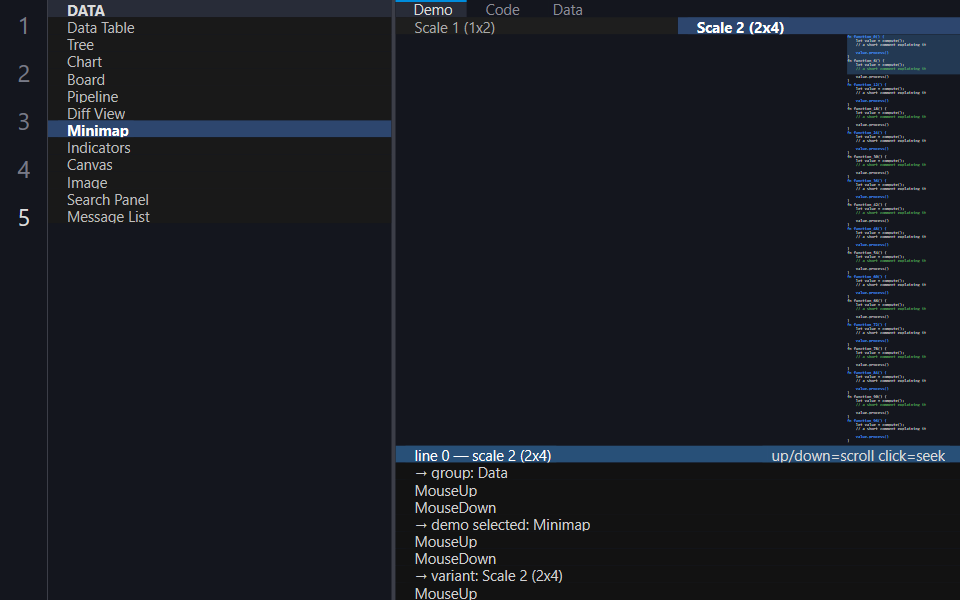Screen dimensions: 960x600
Task: Open the Code tab
Action: tap(502, 9)
